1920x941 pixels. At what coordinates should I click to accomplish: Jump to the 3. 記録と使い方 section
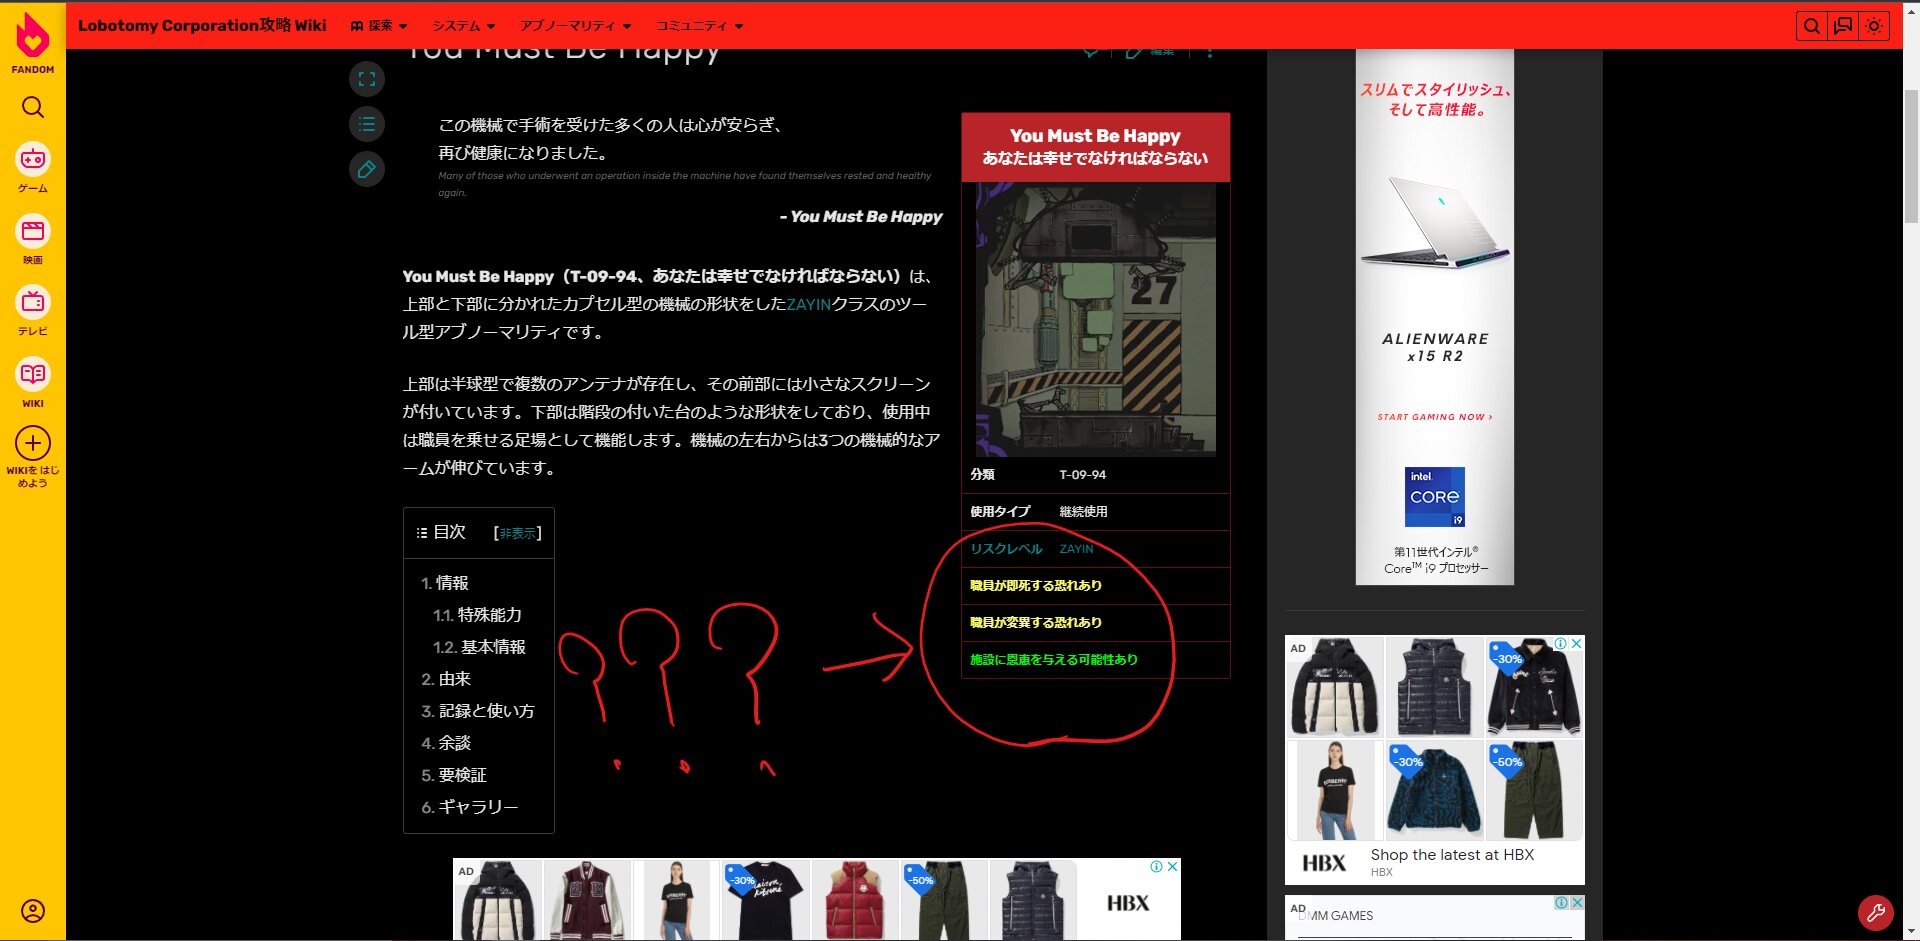click(x=478, y=711)
